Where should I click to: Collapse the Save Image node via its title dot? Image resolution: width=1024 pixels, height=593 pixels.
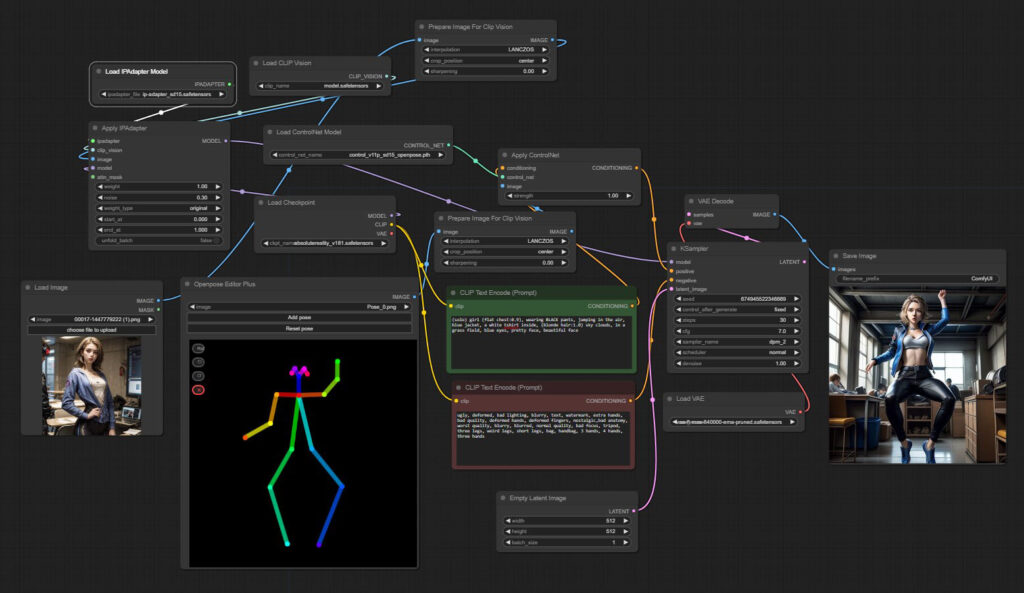tap(835, 256)
